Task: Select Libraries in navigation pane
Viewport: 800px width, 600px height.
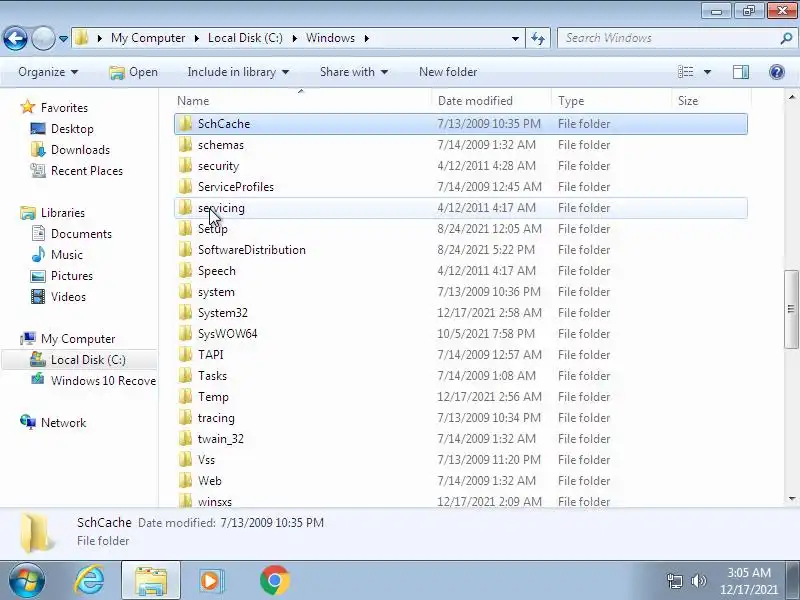Action: (x=63, y=212)
